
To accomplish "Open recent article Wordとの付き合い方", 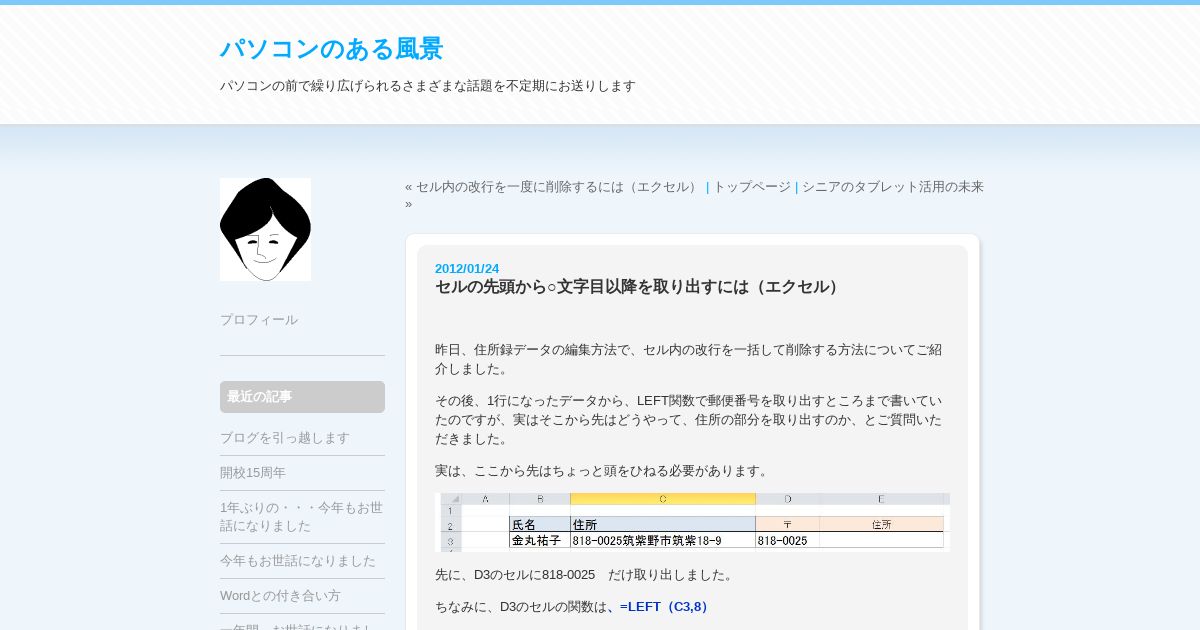I will (x=280, y=596).
